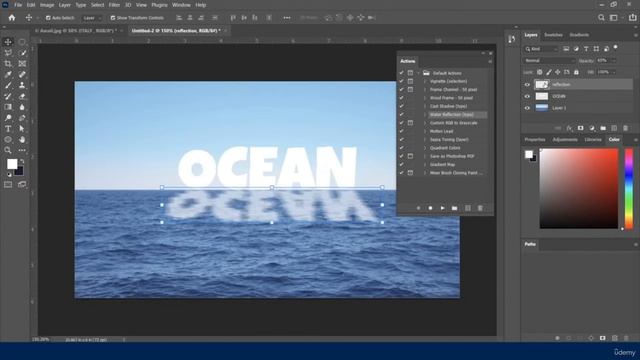The height and width of the screenshot is (360, 640).
Task: Expand the Quadrant Colors action
Action: click(x=425, y=148)
